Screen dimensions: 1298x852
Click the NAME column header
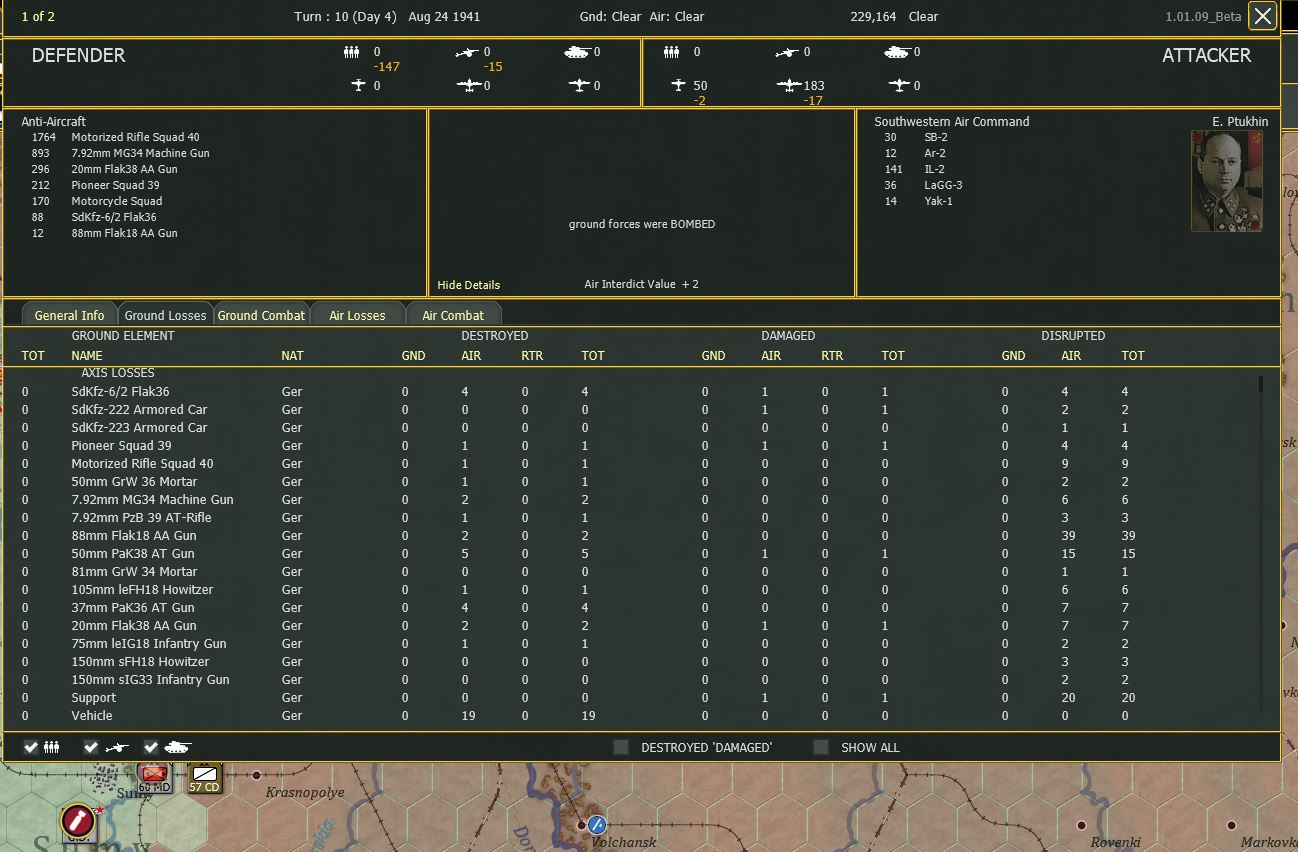pyautogui.click(x=87, y=355)
